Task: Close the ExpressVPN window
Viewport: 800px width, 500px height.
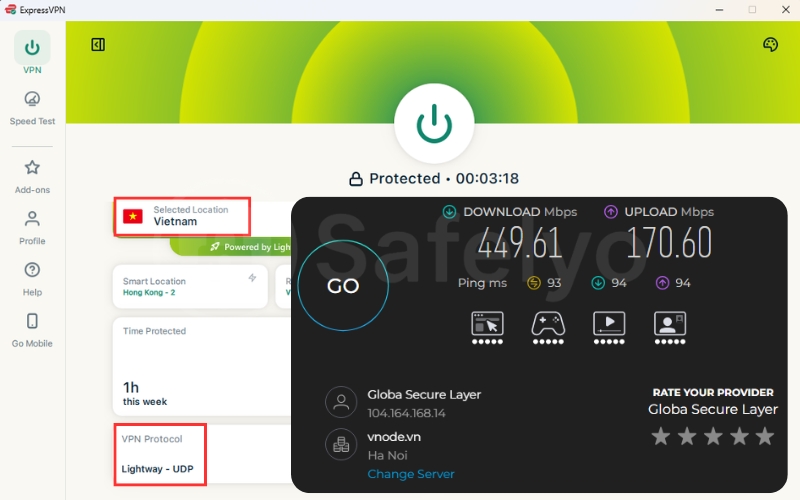Action: (786, 10)
